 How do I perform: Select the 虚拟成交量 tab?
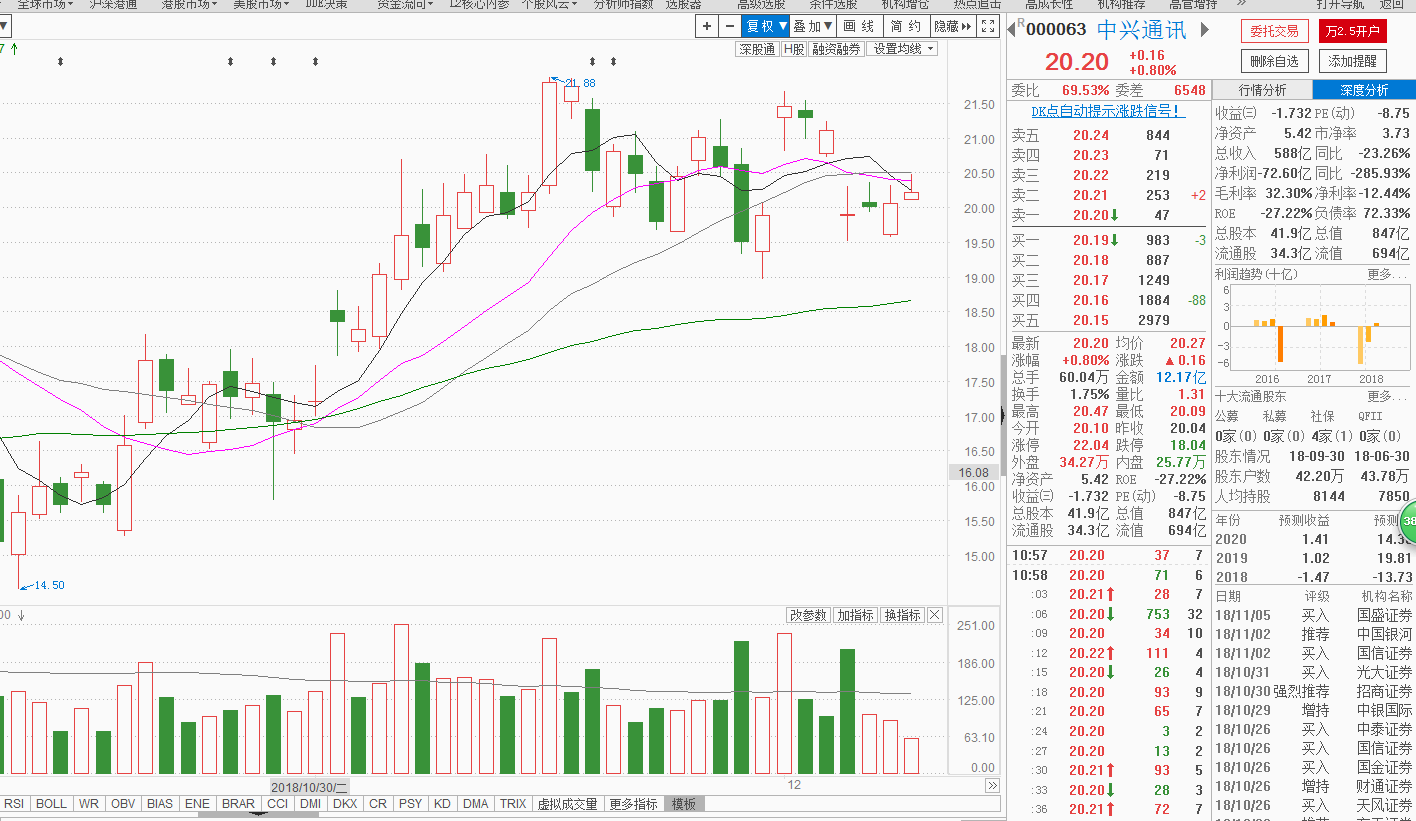click(567, 804)
